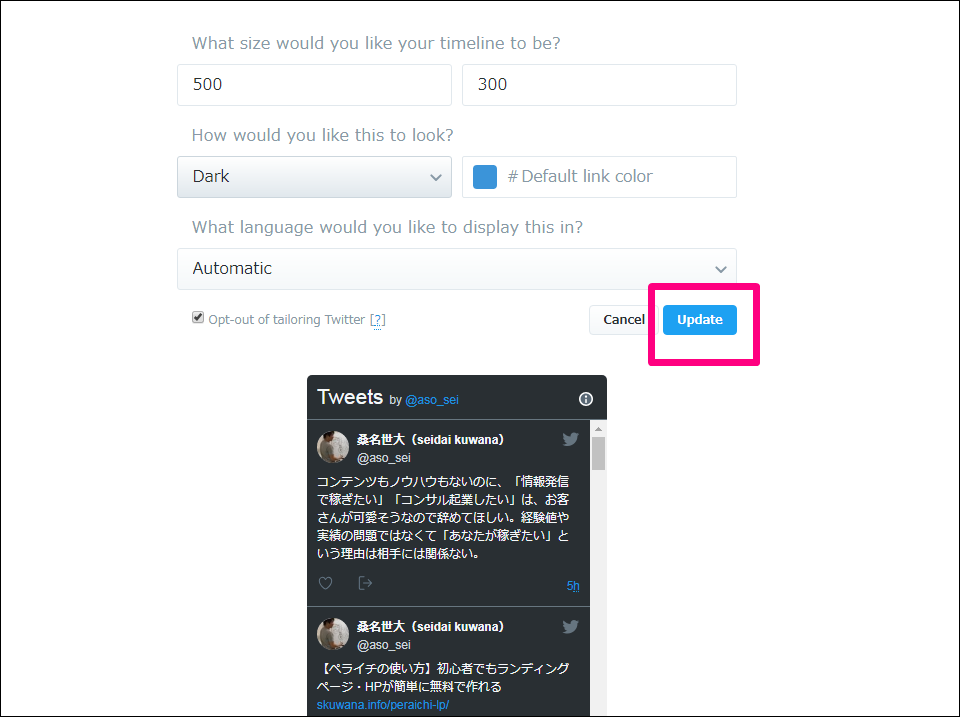960x717 pixels.
Task: Click the Update button
Action: click(x=699, y=320)
